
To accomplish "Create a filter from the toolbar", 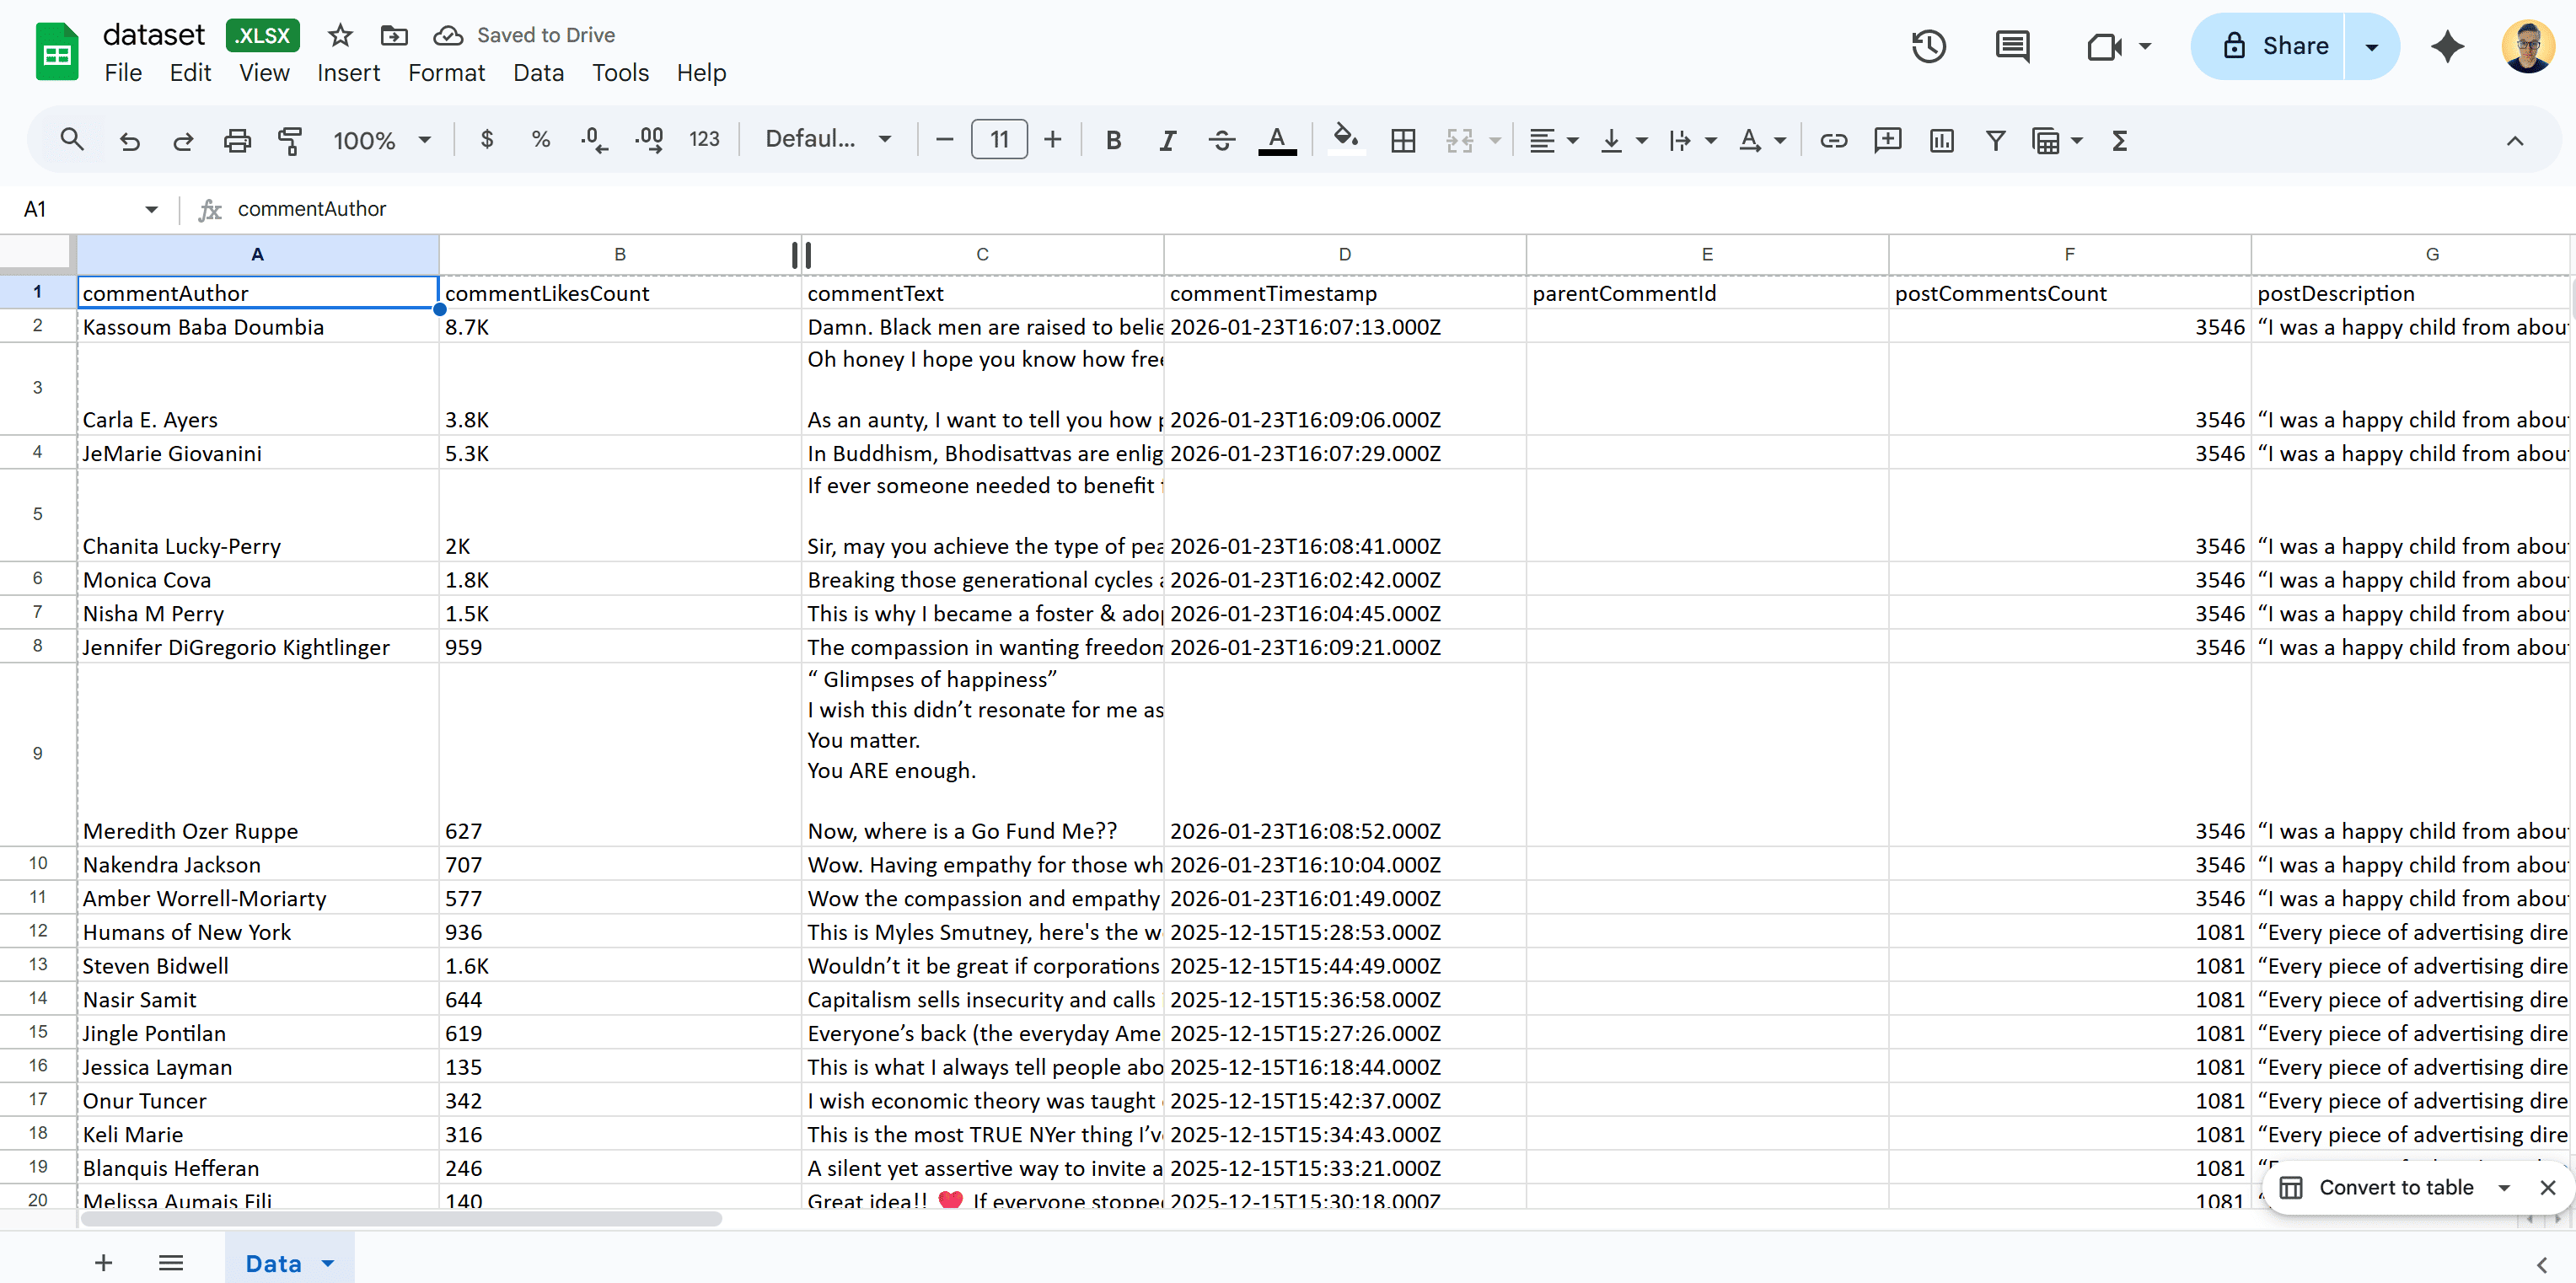I will coord(1995,140).
